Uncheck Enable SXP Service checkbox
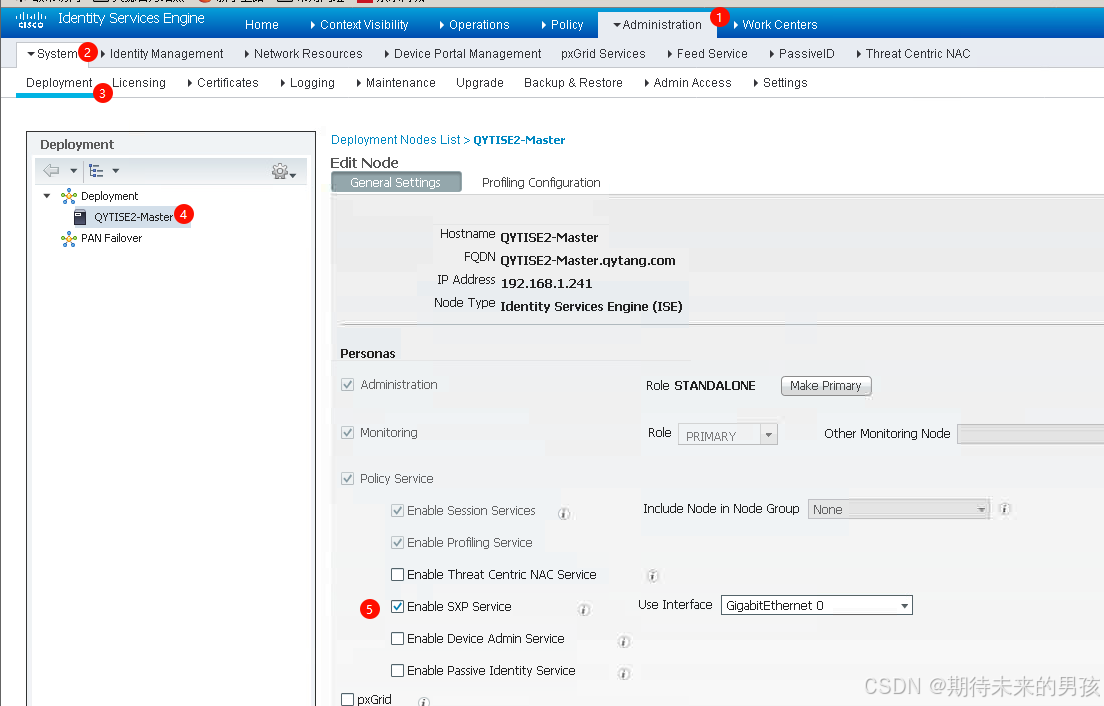The height and width of the screenshot is (706, 1104). (397, 606)
